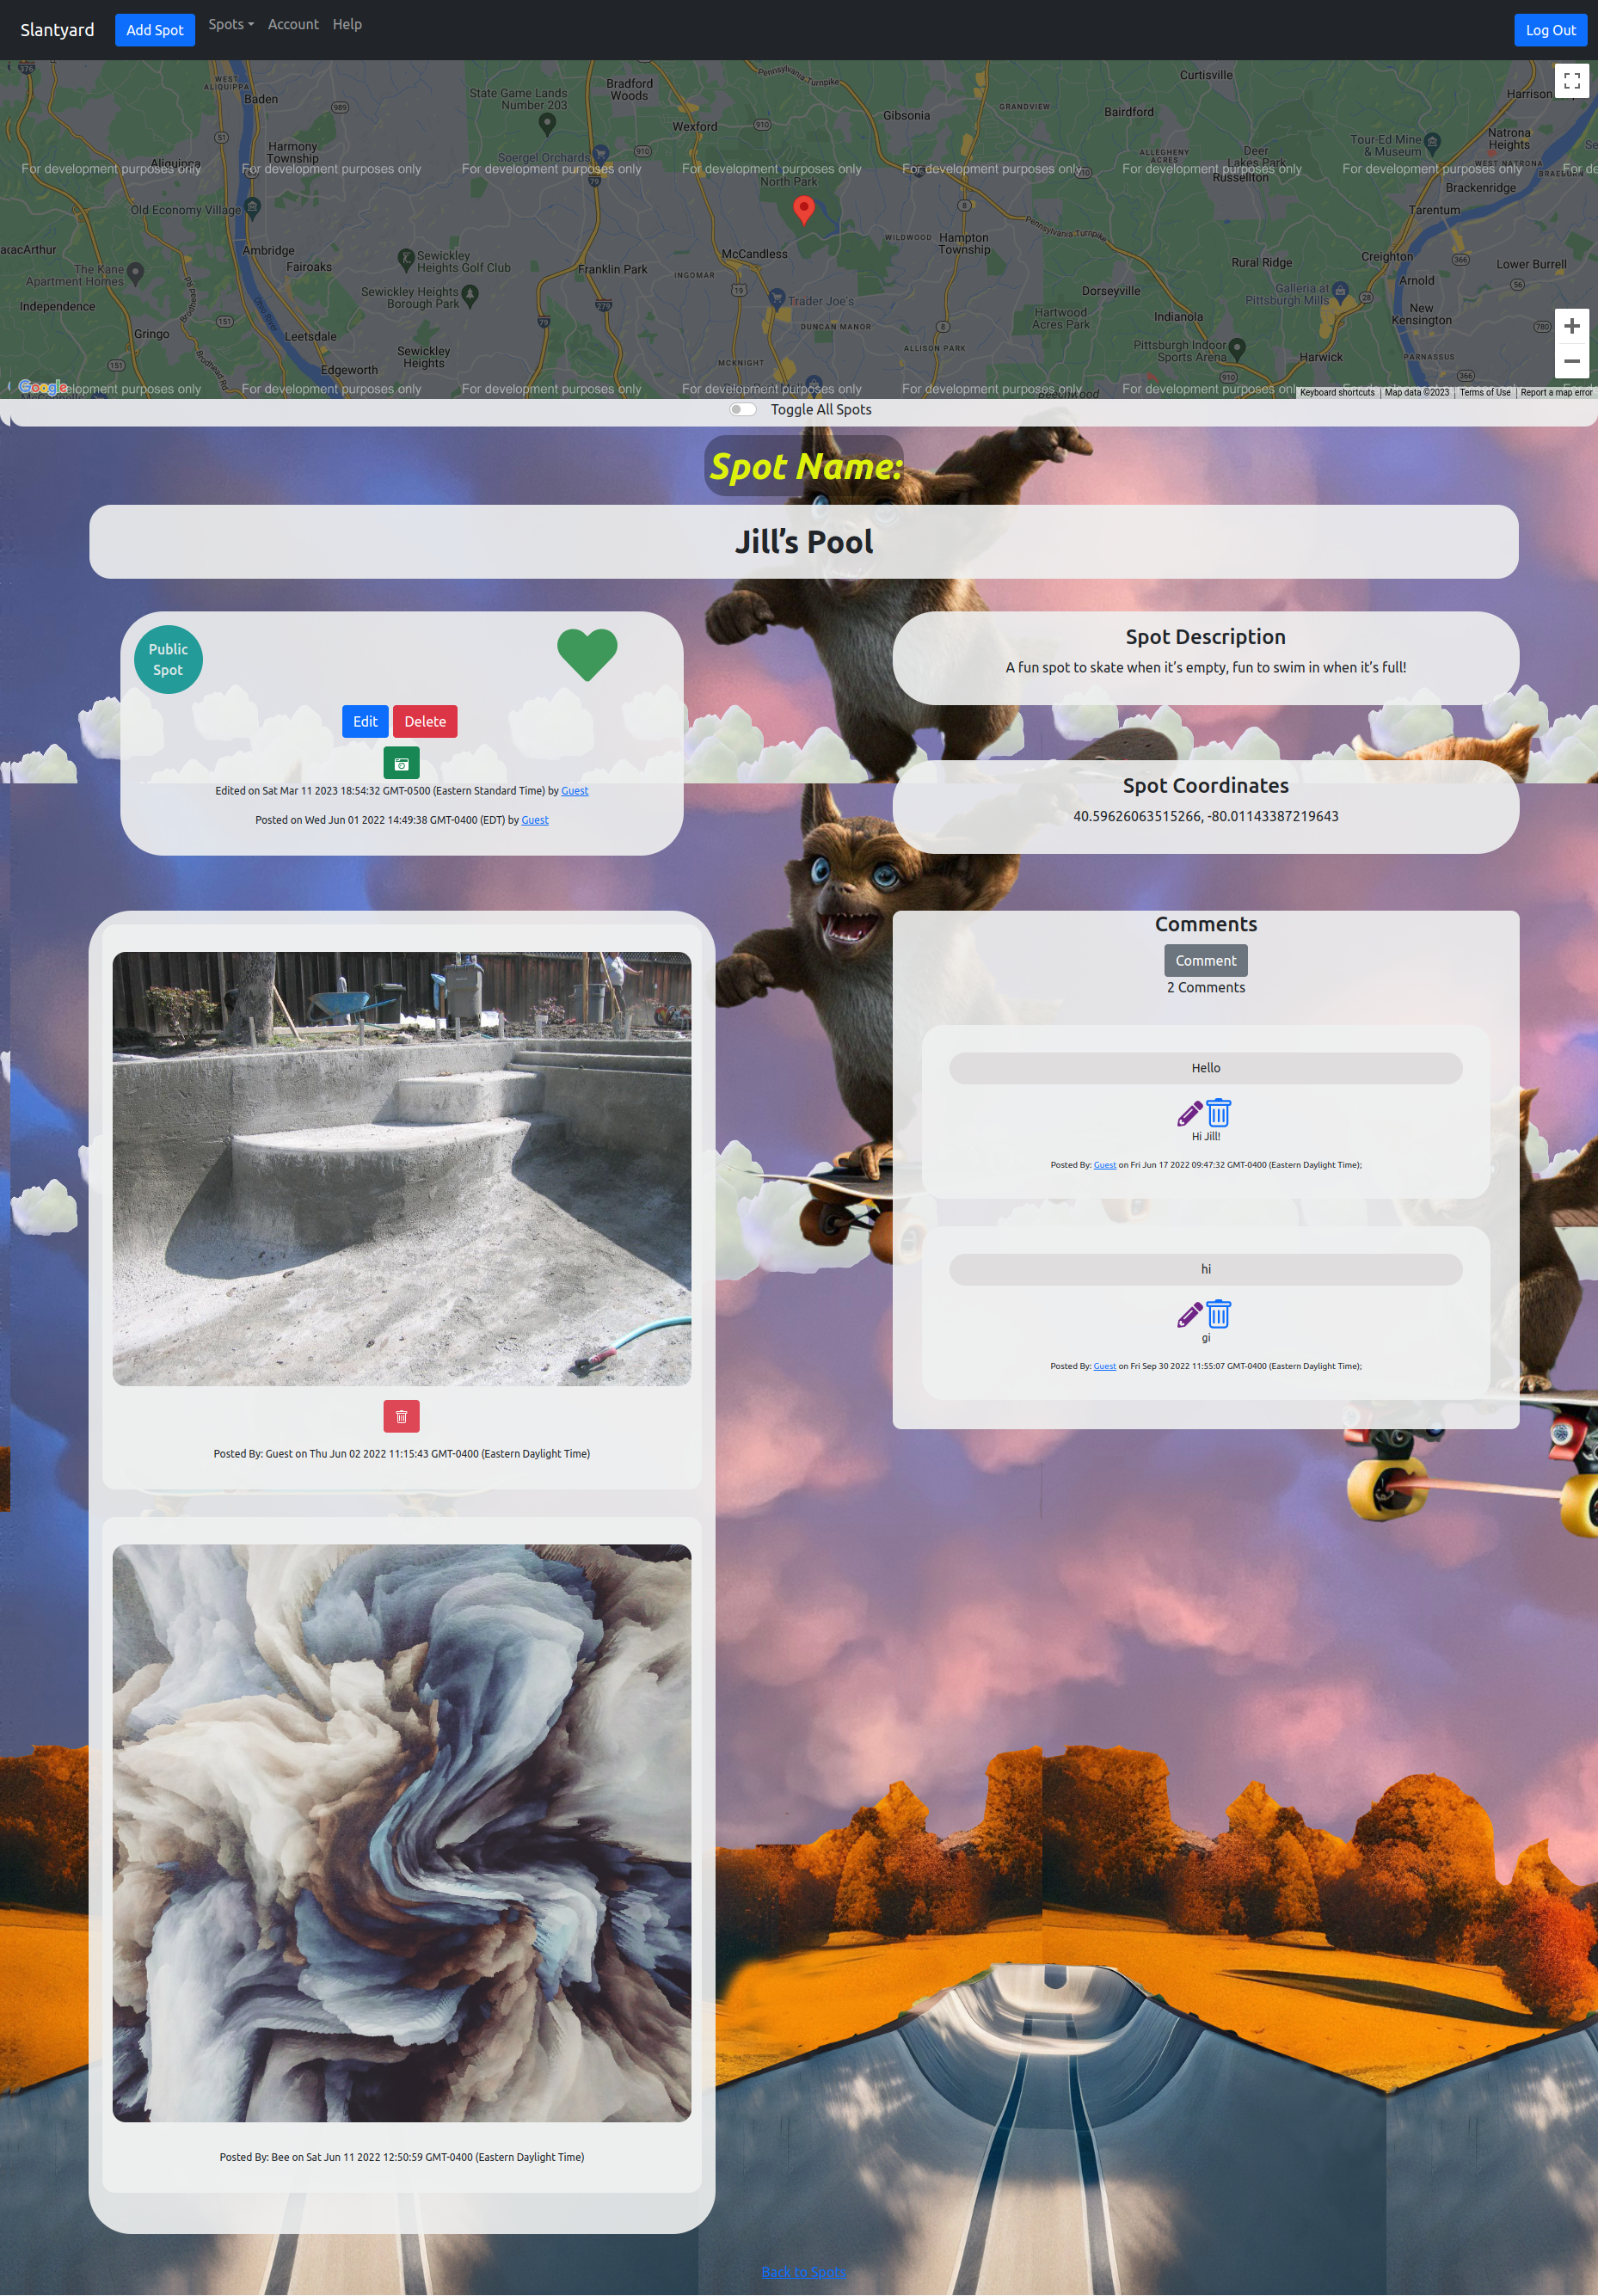Open the Help menu item
1598x2296 pixels.
coord(347,24)
